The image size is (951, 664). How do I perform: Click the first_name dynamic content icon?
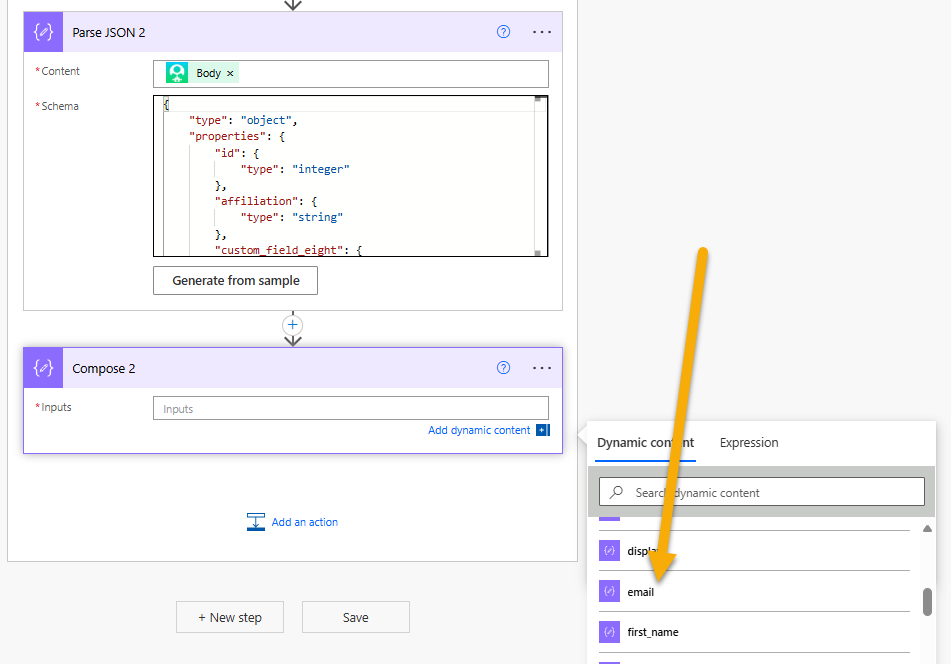610,632
